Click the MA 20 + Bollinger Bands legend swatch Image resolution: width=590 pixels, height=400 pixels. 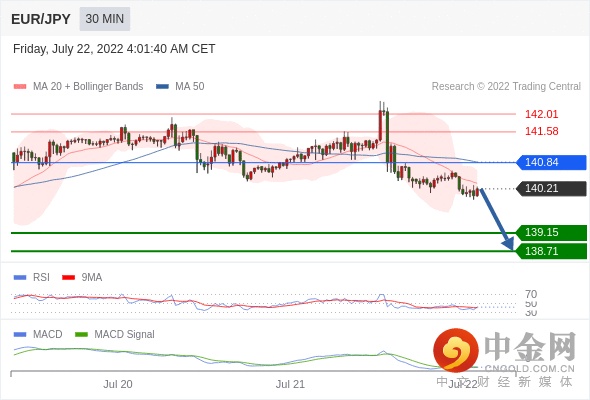pos(20,87)
